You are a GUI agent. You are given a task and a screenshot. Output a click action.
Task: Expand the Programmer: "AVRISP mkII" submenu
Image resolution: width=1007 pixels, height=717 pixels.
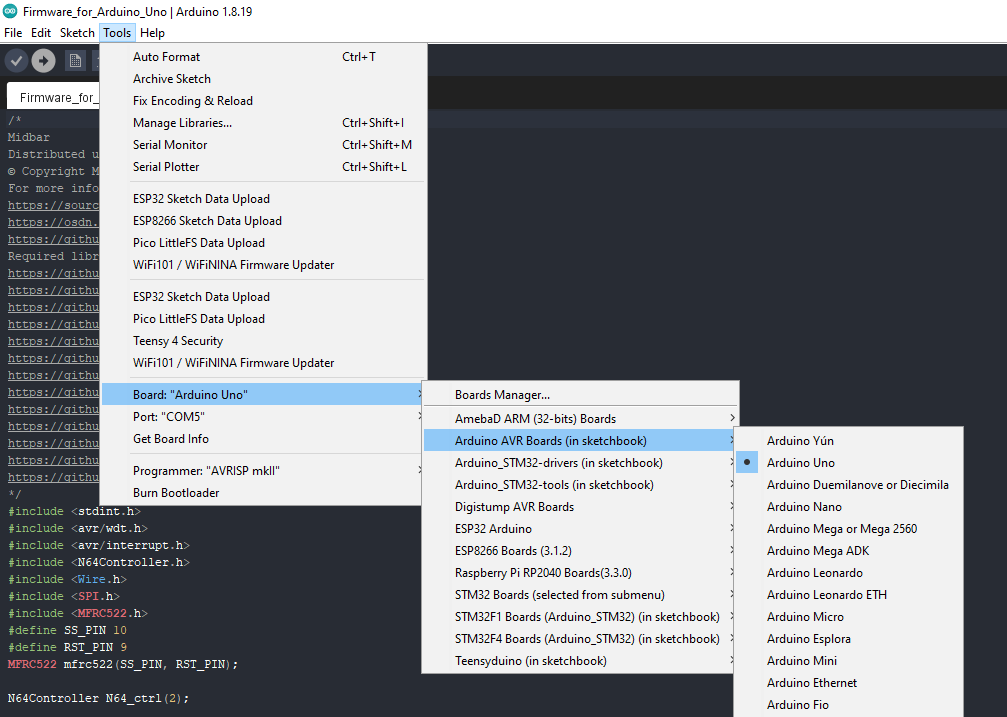tap(263, 470)
